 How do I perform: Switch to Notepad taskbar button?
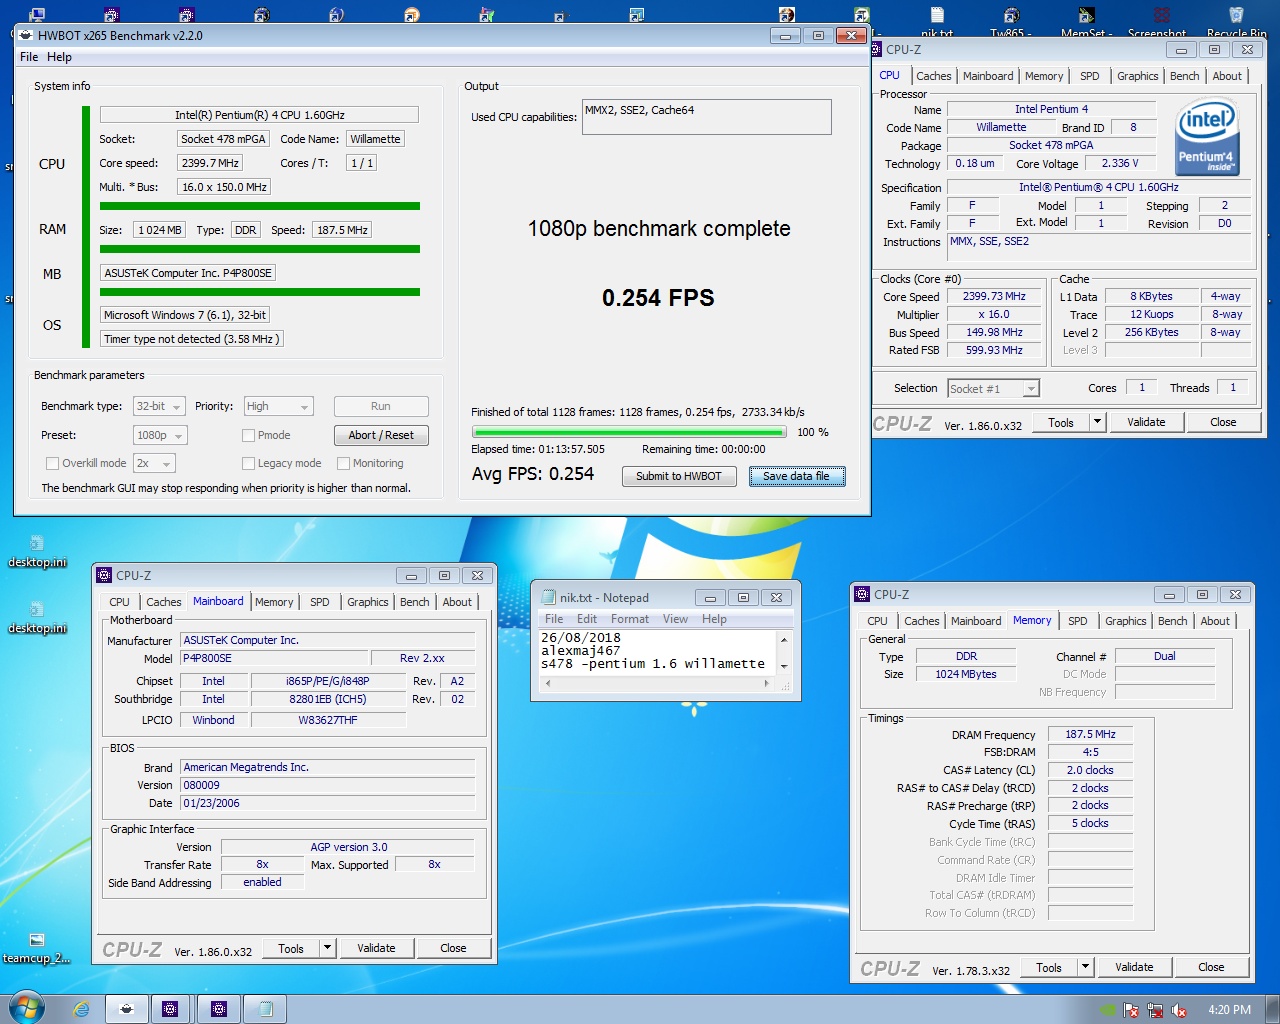point(265,1009)
